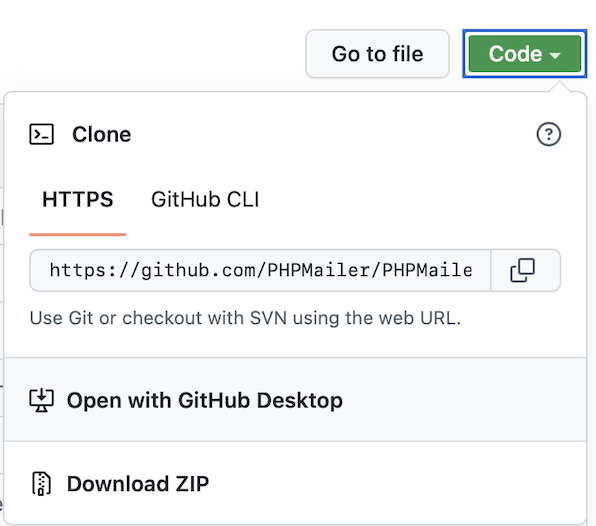
Task: Select Open with GitHub Desktop
Action: click(295, 400)
